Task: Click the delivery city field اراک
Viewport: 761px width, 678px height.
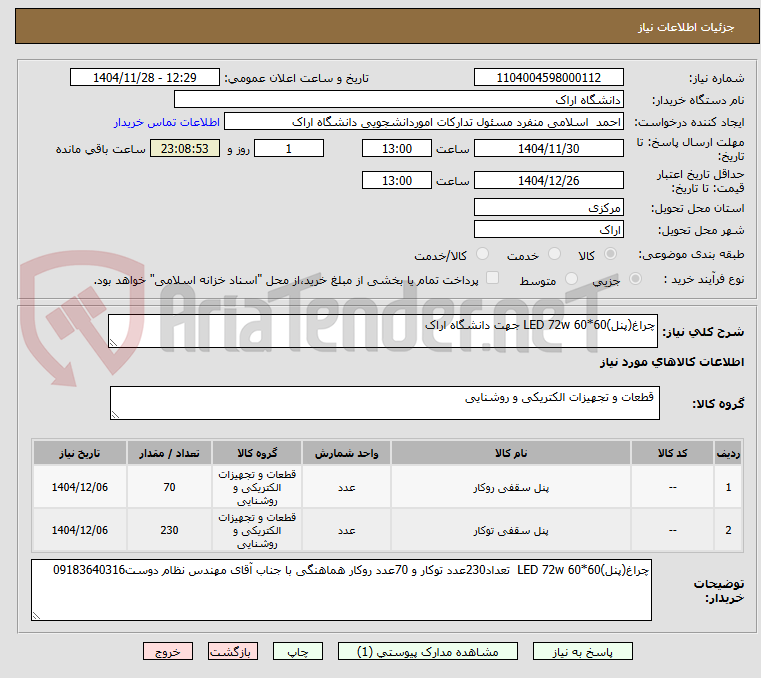Action: pos(548,230)
